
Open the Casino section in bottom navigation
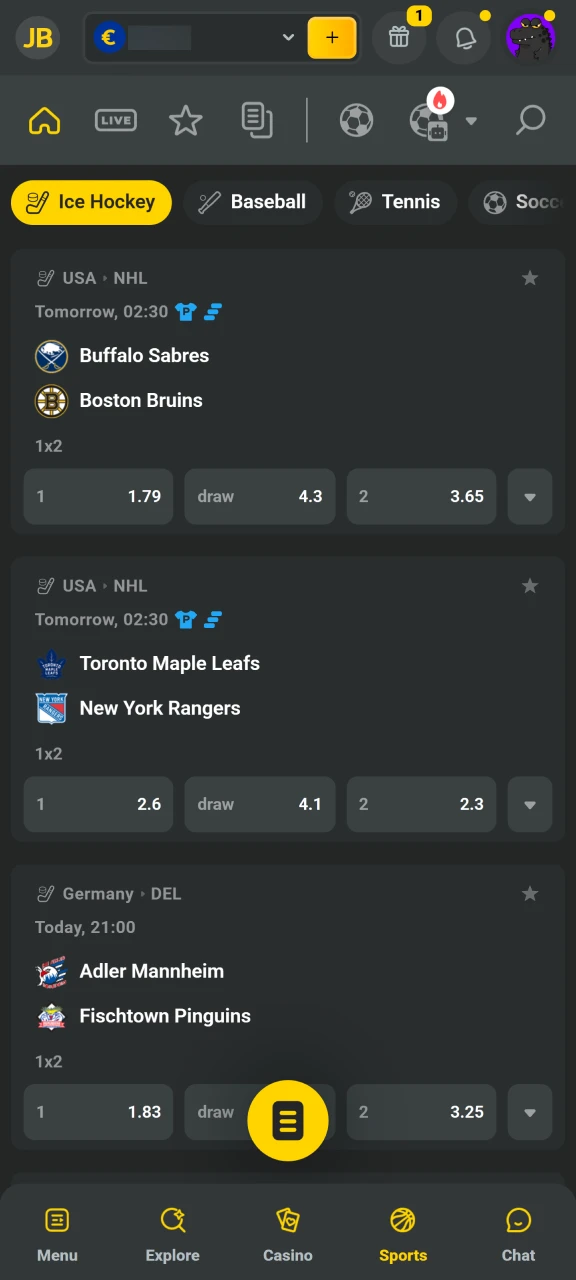pyautogui.click(x=288, y=1233)
